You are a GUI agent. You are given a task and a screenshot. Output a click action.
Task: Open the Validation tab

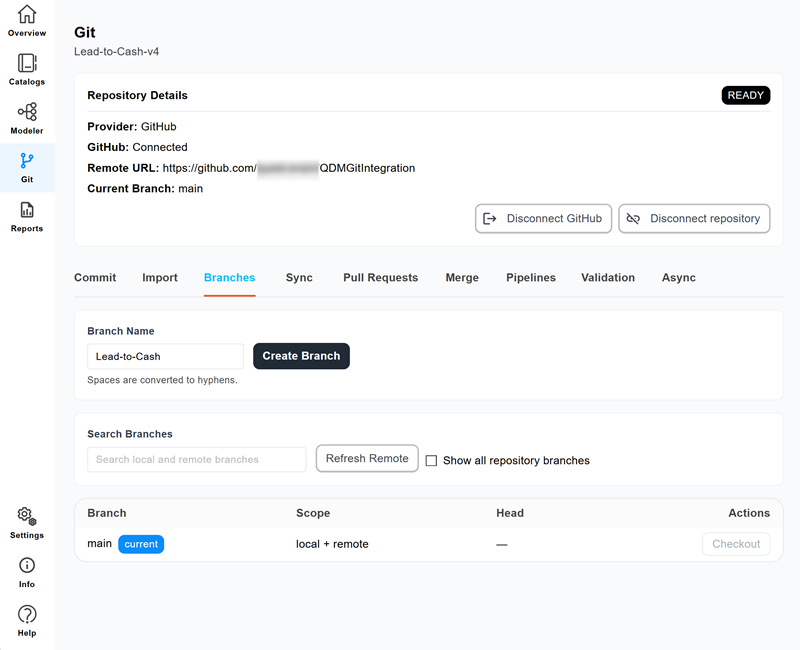[x=608, y=278]
